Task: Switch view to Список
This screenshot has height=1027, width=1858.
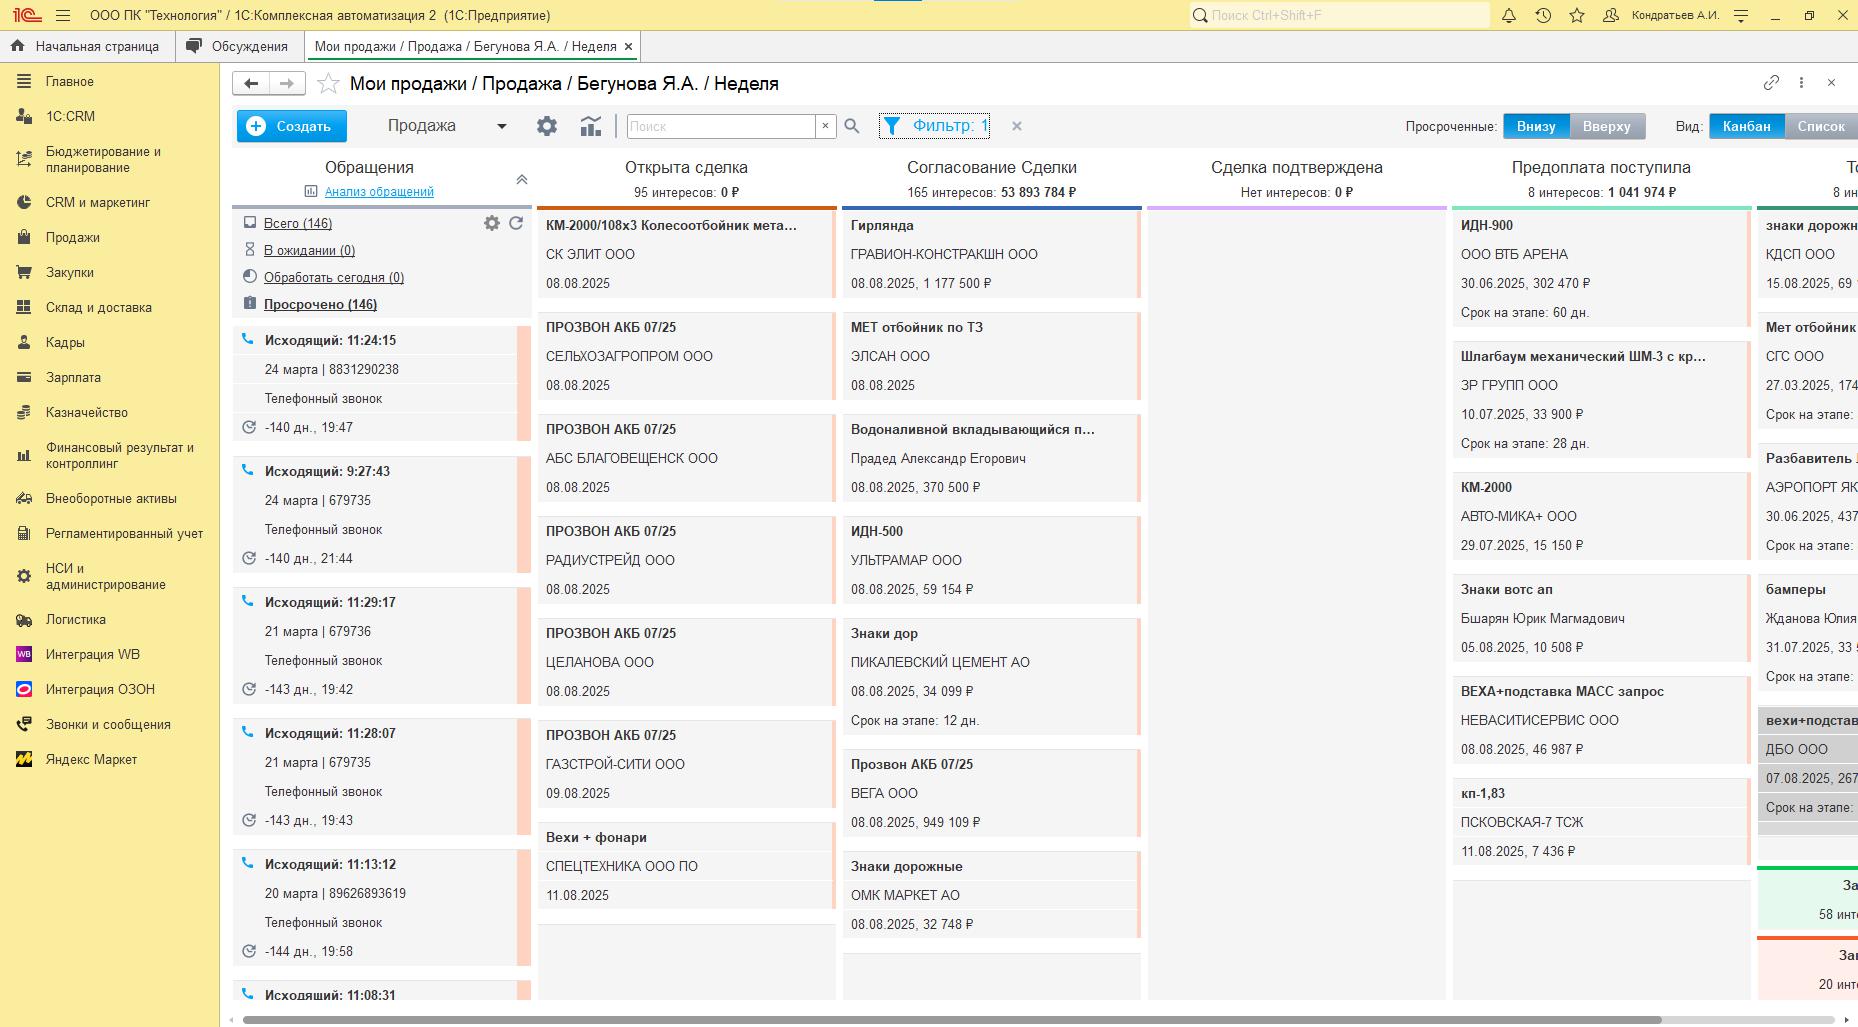Action: 1820,126
